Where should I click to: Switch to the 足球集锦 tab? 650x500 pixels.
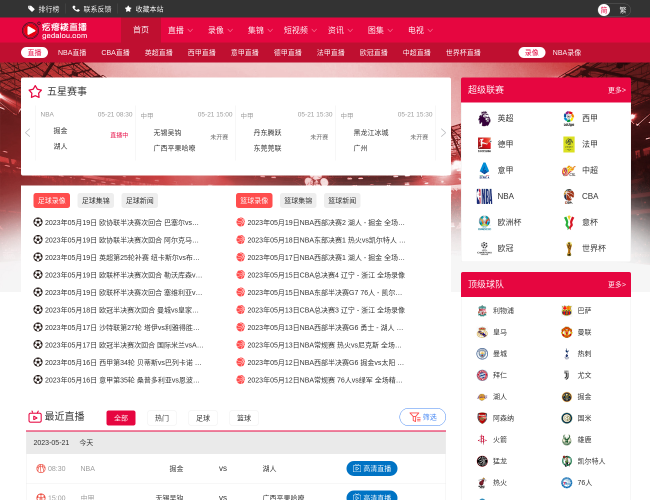pos(96,201)
